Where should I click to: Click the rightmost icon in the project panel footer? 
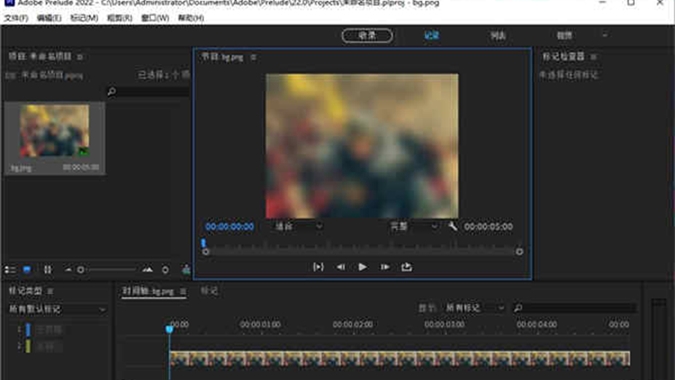click(186, 270)
